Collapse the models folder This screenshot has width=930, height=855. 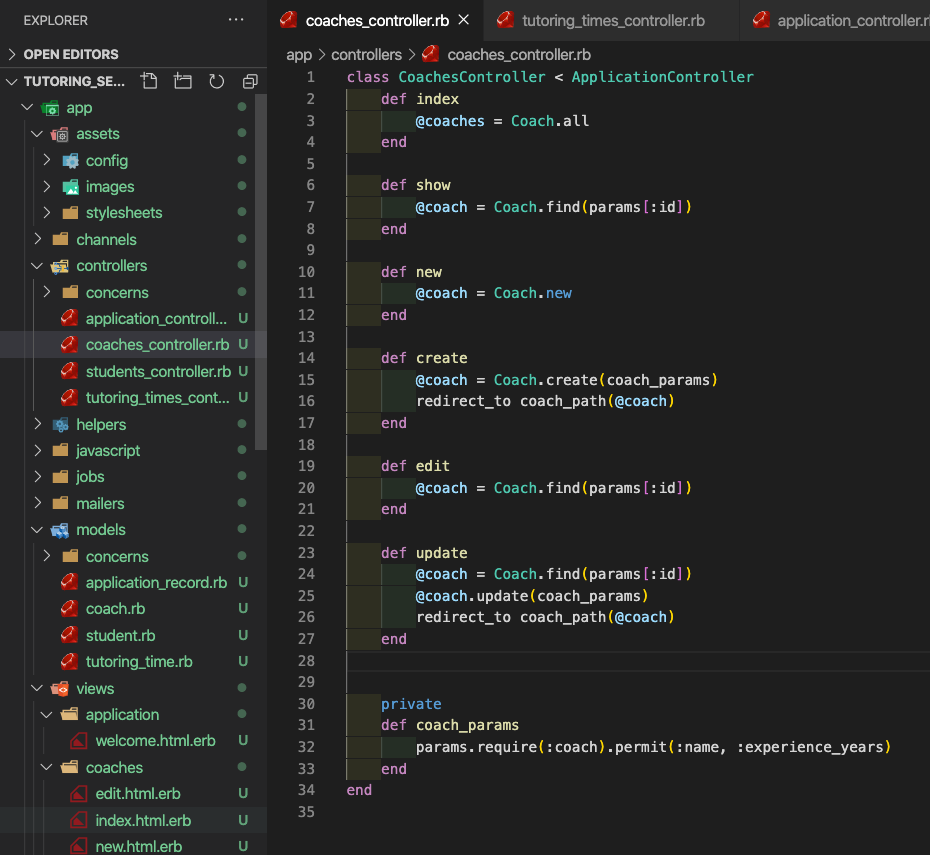pos(36,529)
